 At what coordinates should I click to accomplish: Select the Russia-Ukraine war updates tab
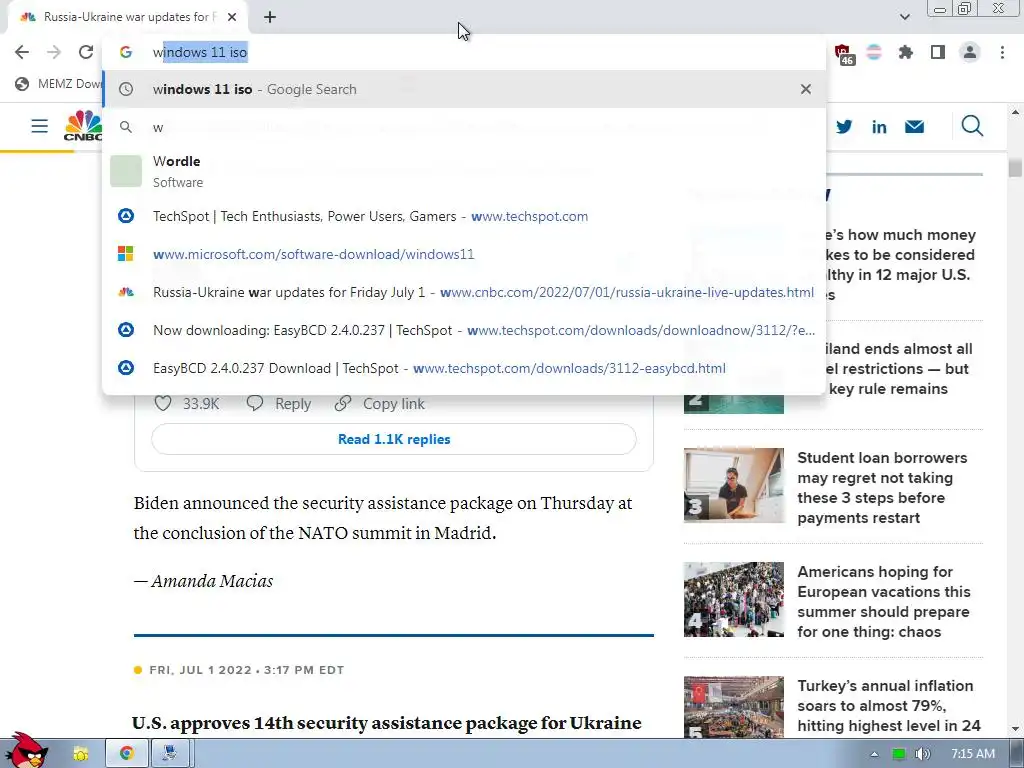(127, 17)
